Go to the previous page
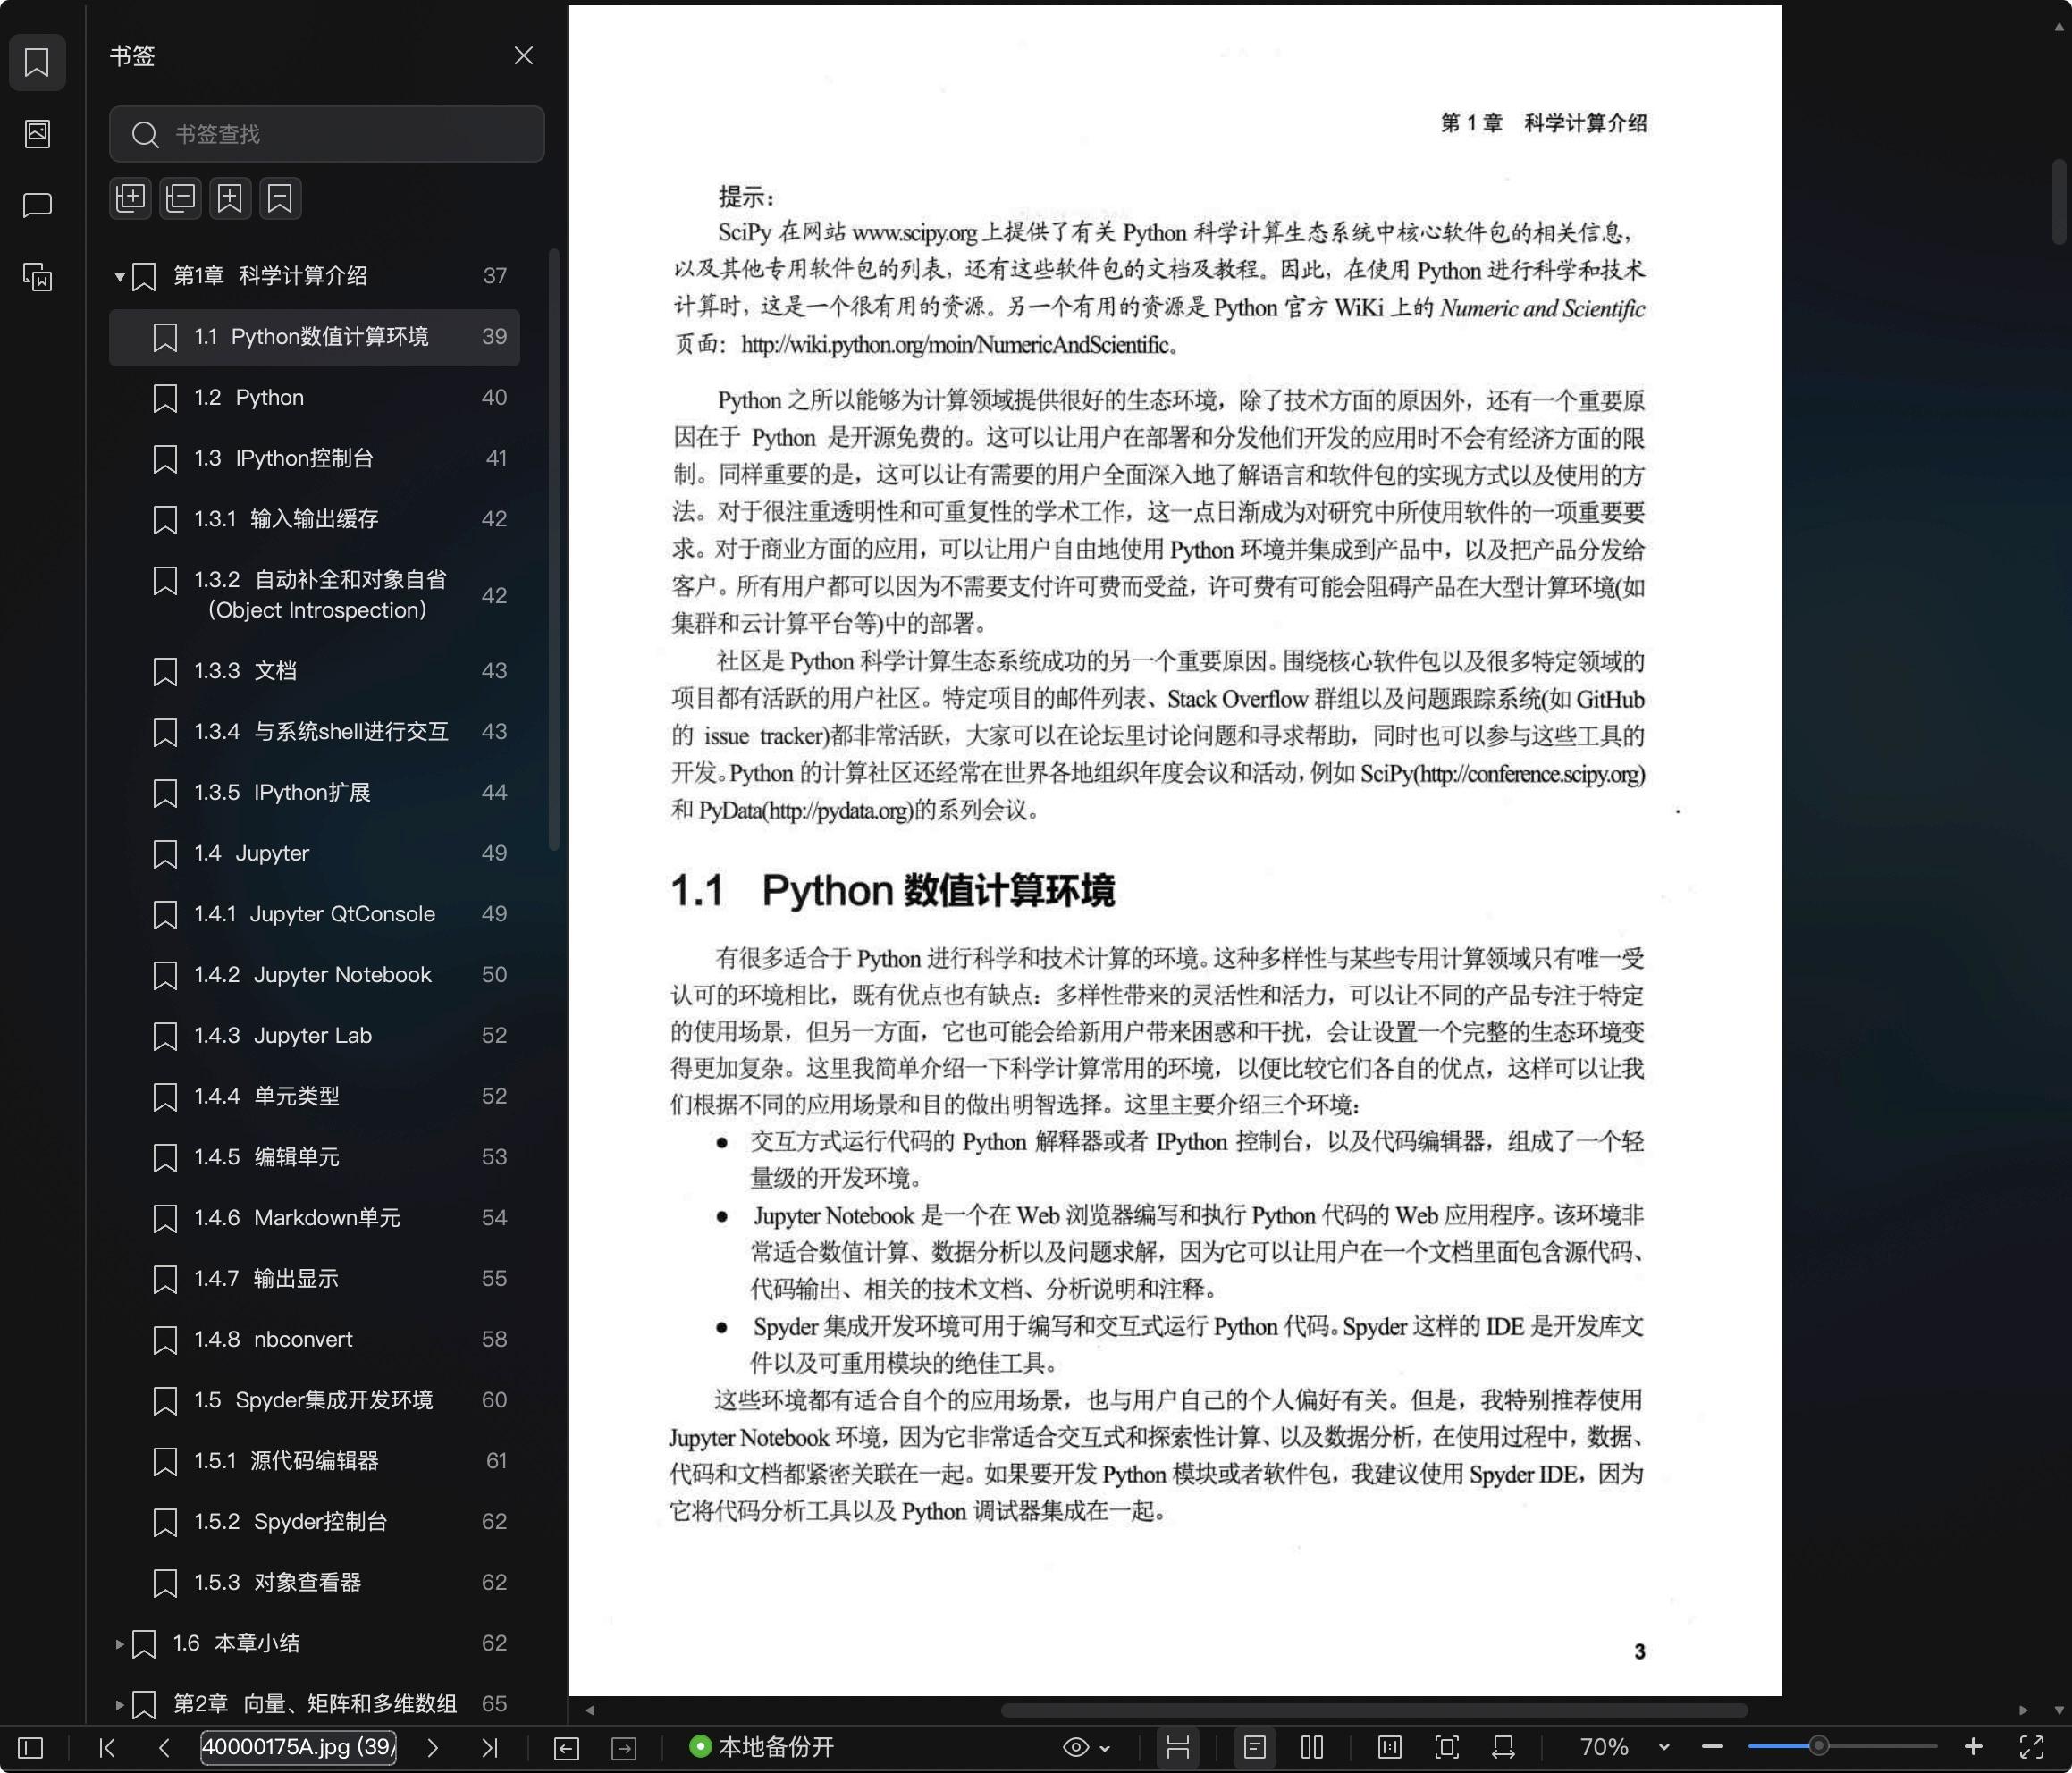 pyautogui.click(x=164, y=1747)
